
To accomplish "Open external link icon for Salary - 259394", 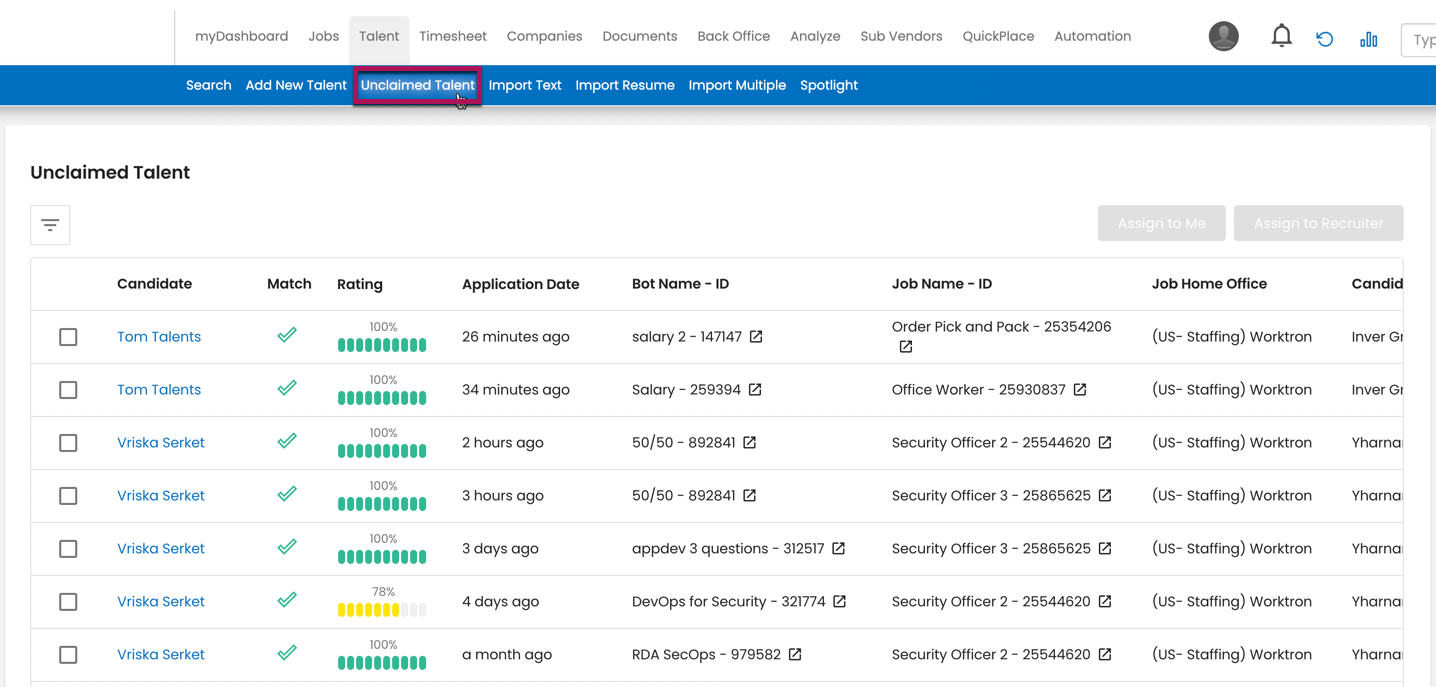I will point(755,390).
